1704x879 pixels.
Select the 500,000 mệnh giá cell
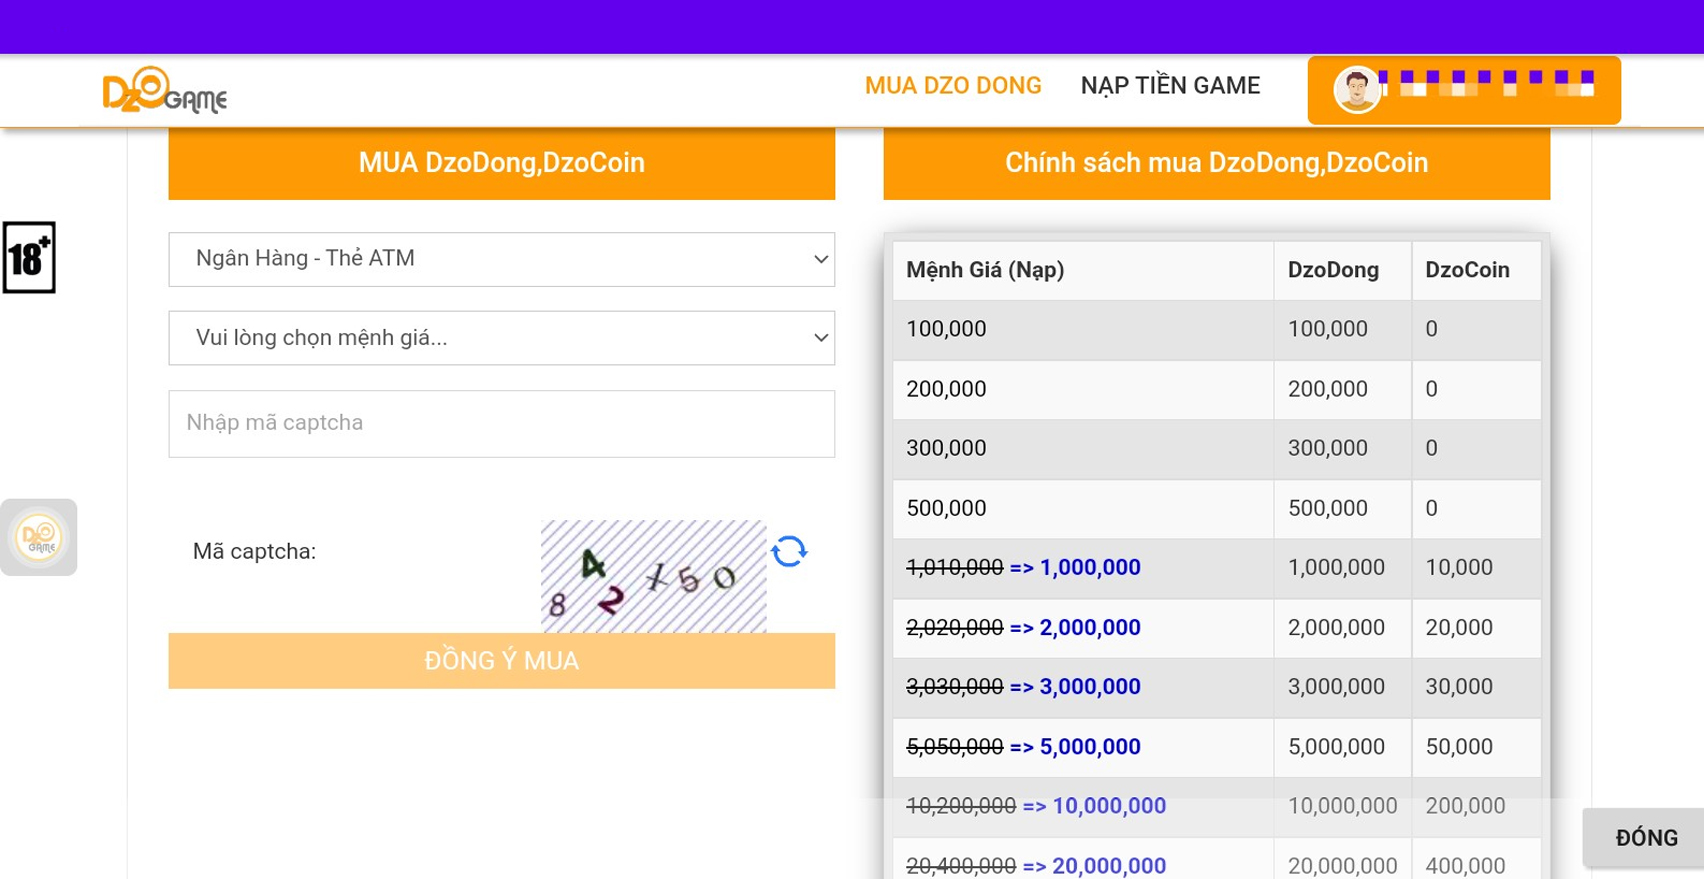click(1083, 509)
